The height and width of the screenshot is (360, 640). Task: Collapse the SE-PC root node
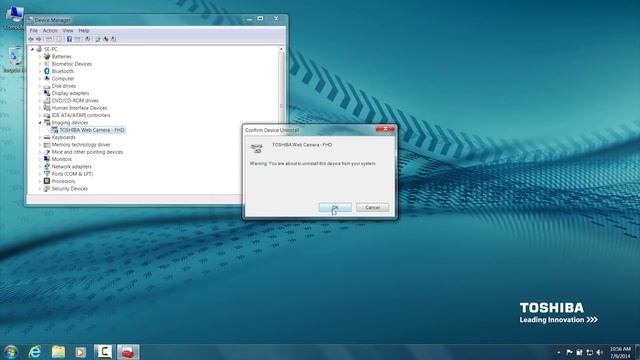click(33, 49)
